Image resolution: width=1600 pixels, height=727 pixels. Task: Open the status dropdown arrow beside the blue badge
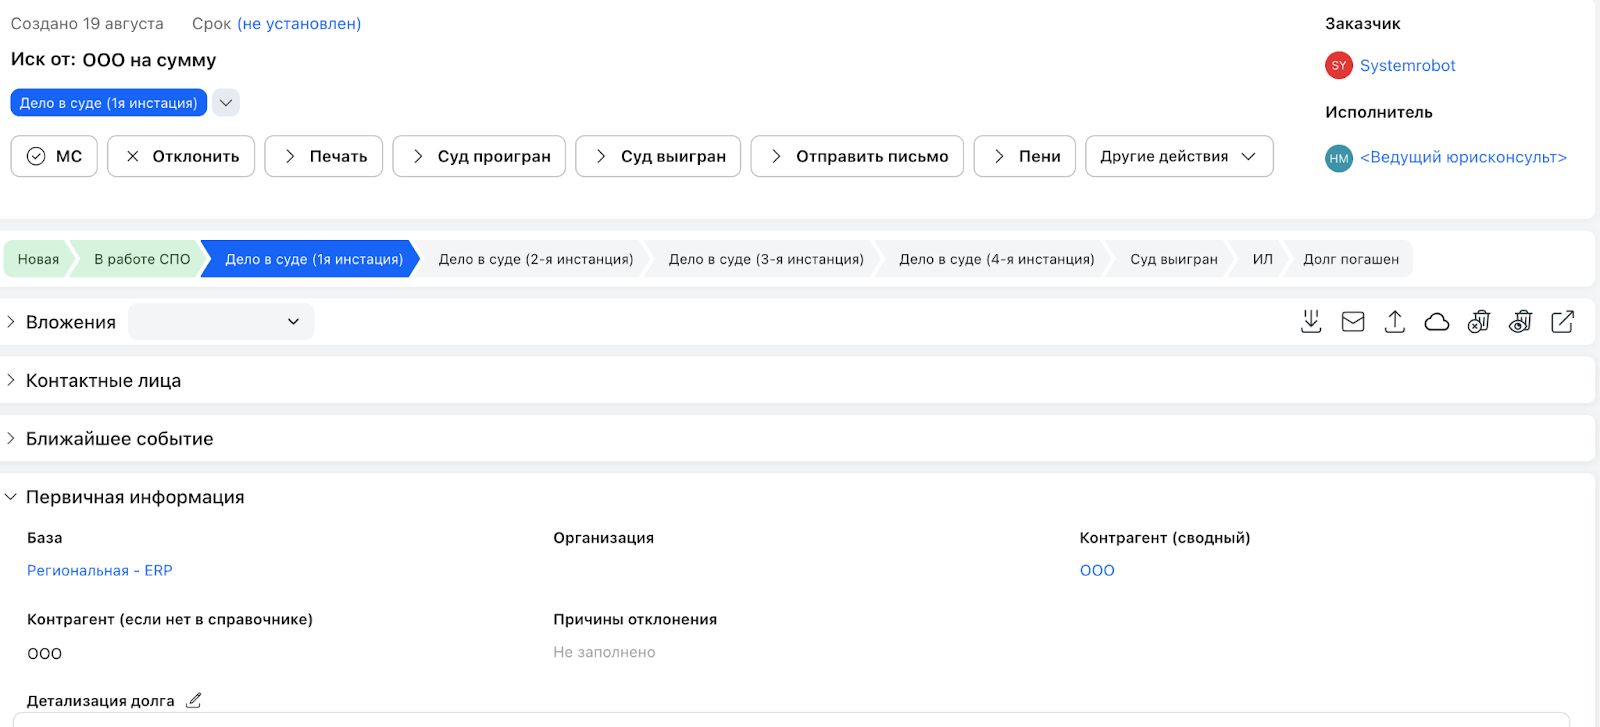[x=226, y=103]
